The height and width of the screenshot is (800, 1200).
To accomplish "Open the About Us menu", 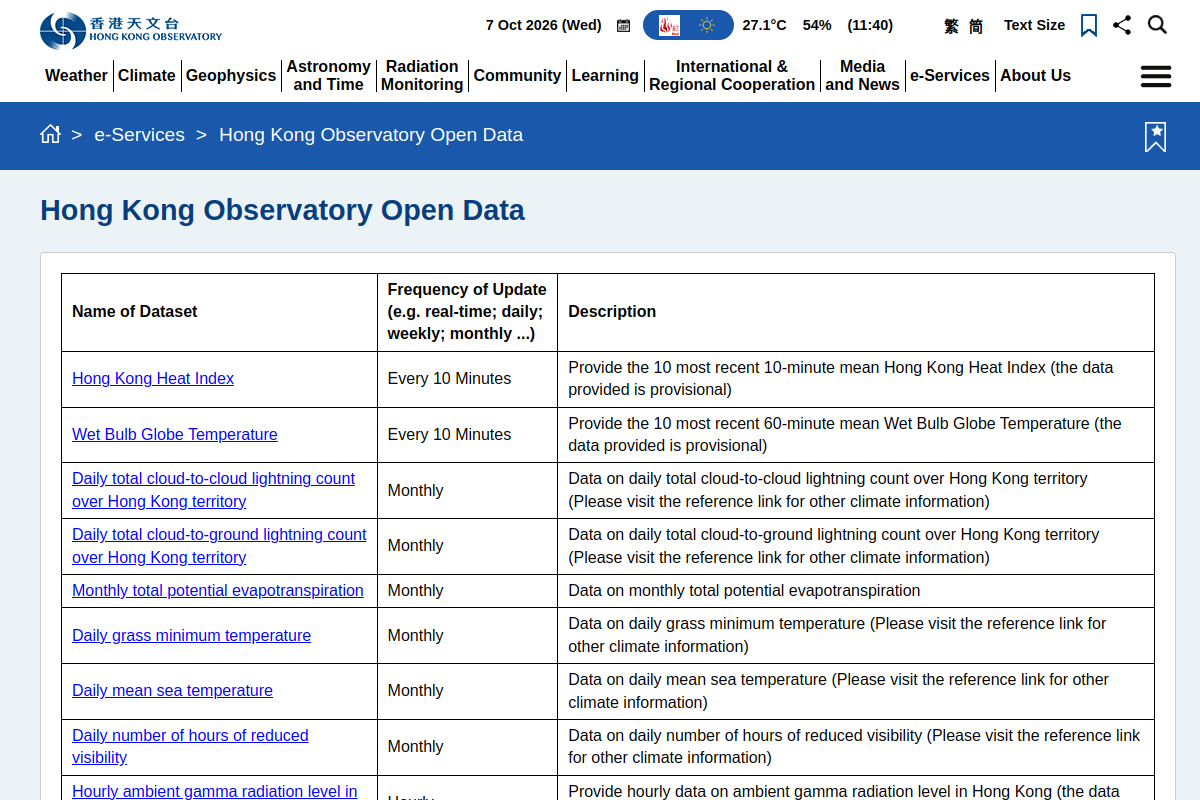I will tap(1035, 76).
